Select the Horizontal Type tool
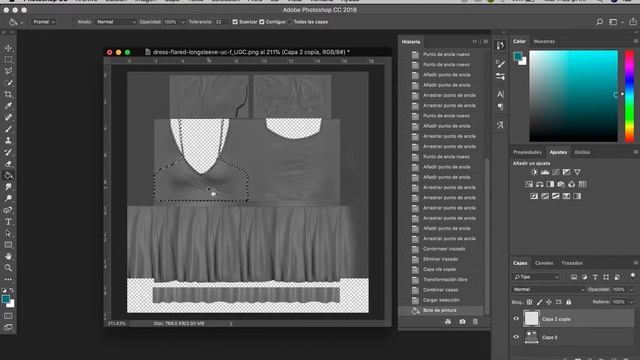The width and height of the screenshot is (640, 360). pyautogui.click(x=8, y=222)
